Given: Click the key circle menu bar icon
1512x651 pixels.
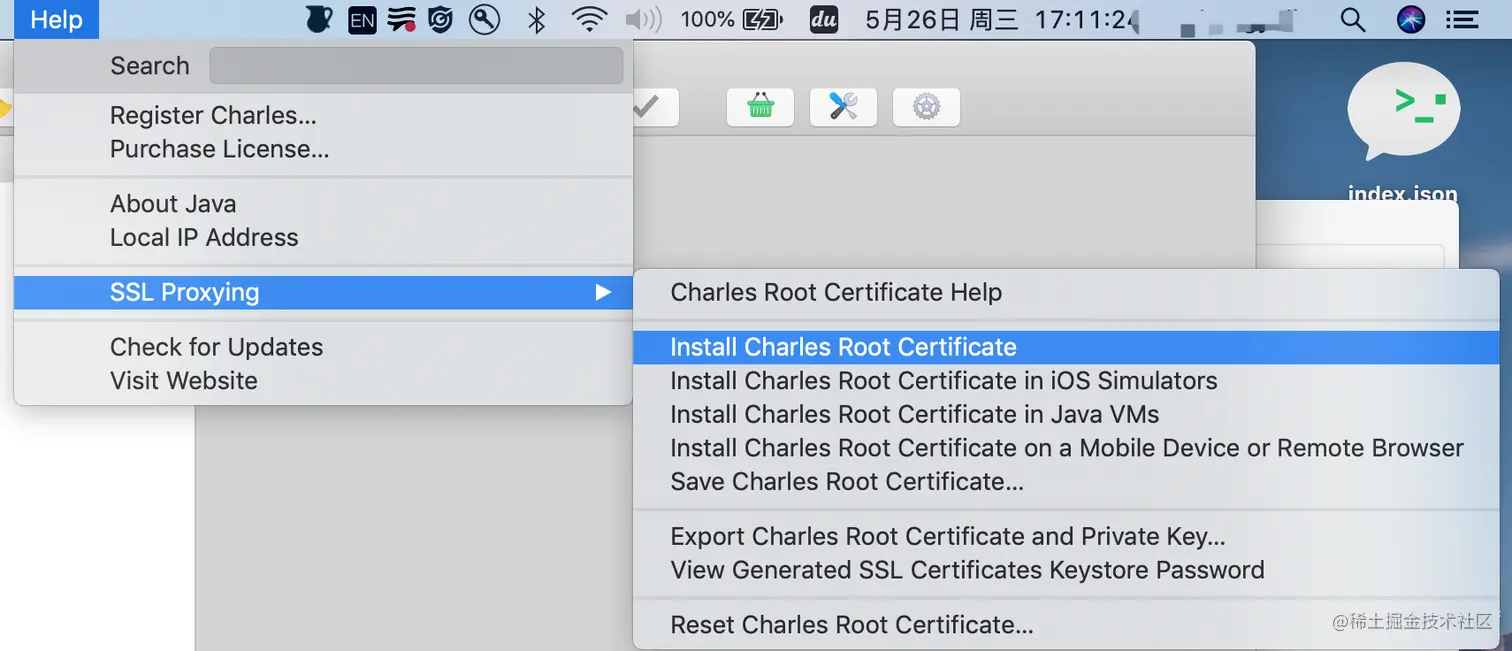Looking at the screenshot, I should 485,19.
